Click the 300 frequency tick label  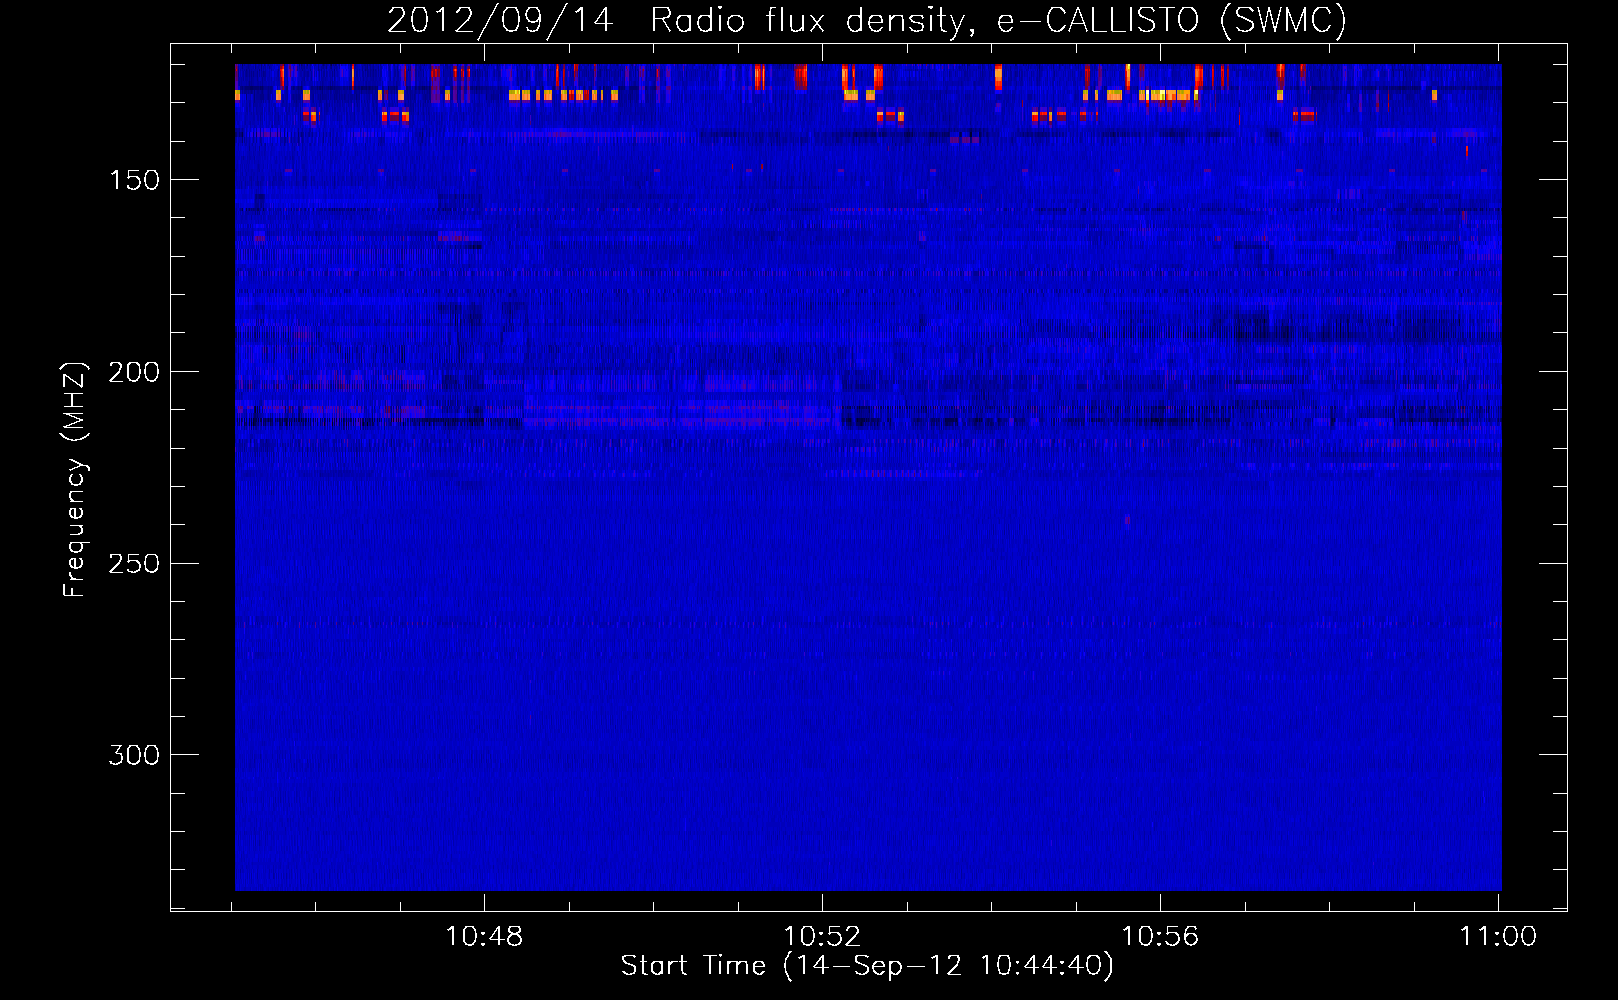pyautogui.click(x=134, y=755)
